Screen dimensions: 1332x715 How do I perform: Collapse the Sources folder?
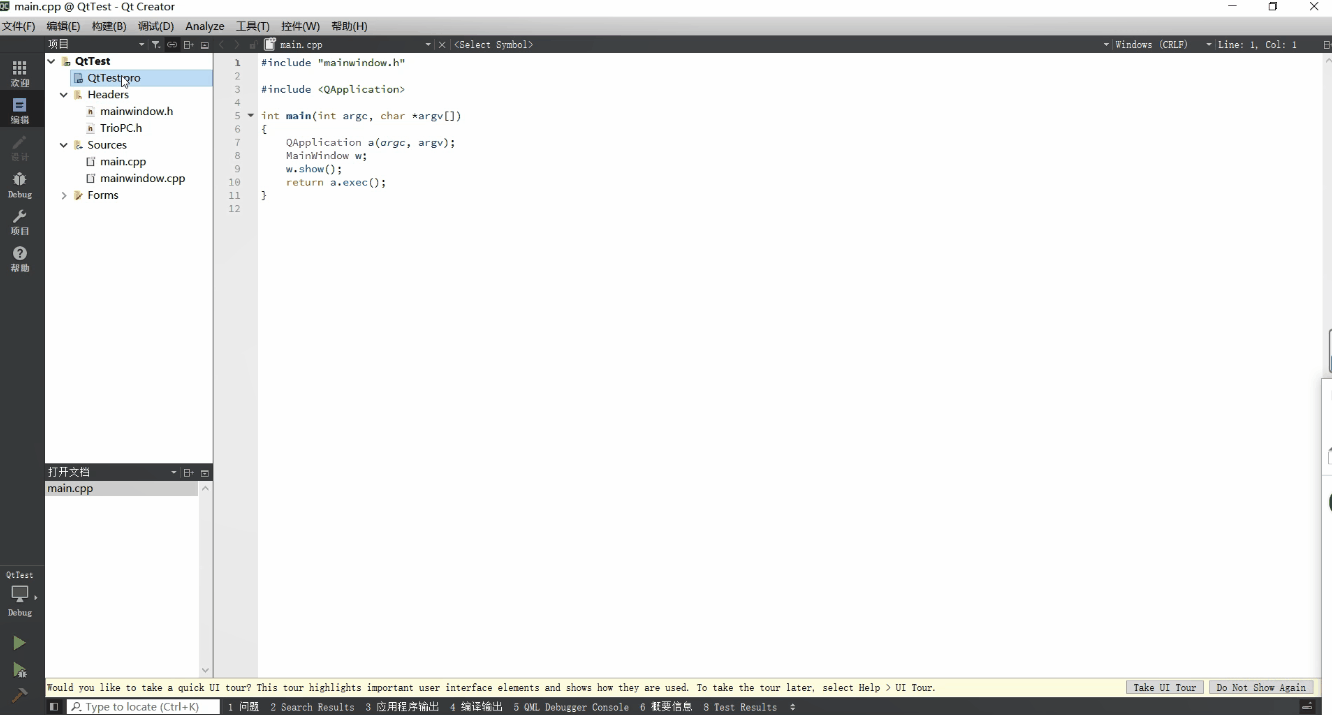64,145
